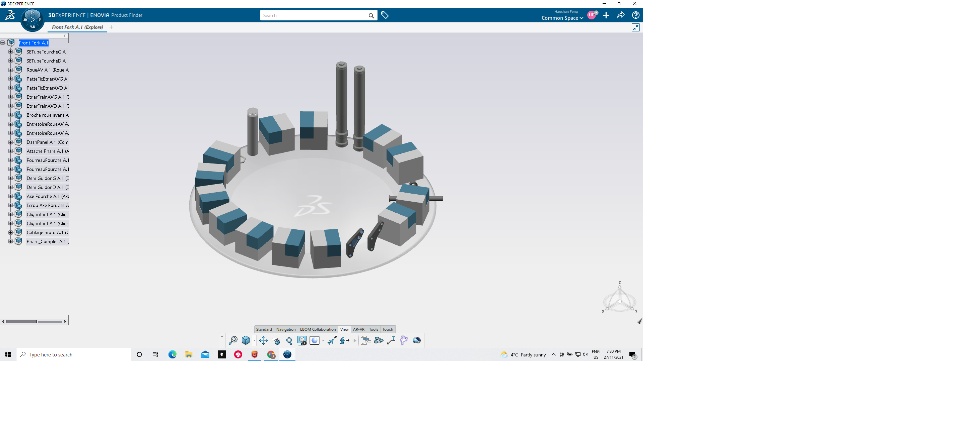Click the search magnifier icon

[x=371, y=15]
